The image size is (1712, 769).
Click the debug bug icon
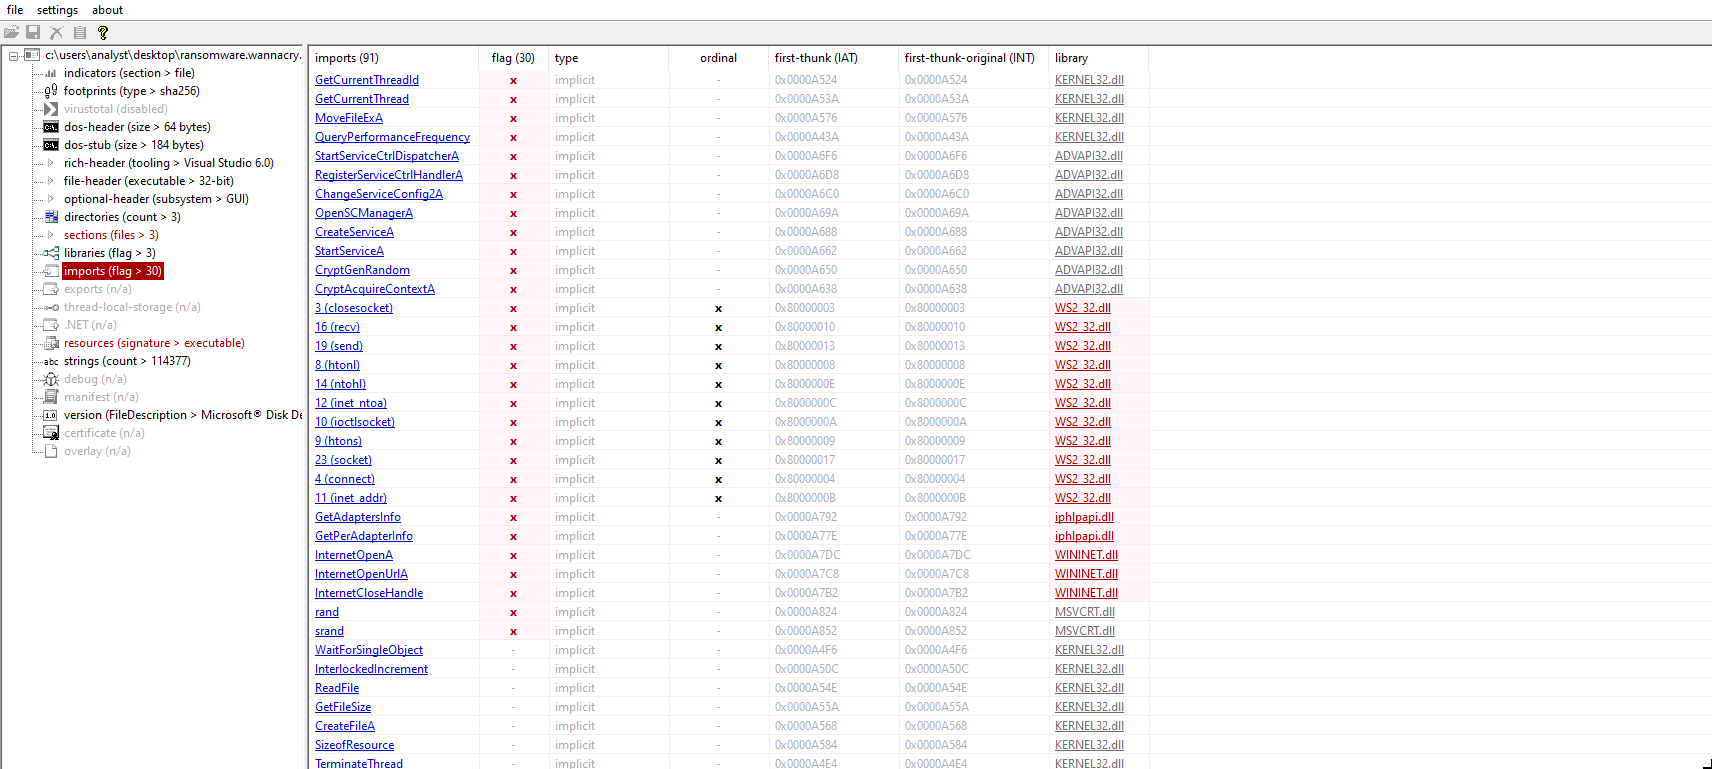click(x=51, y=379)
